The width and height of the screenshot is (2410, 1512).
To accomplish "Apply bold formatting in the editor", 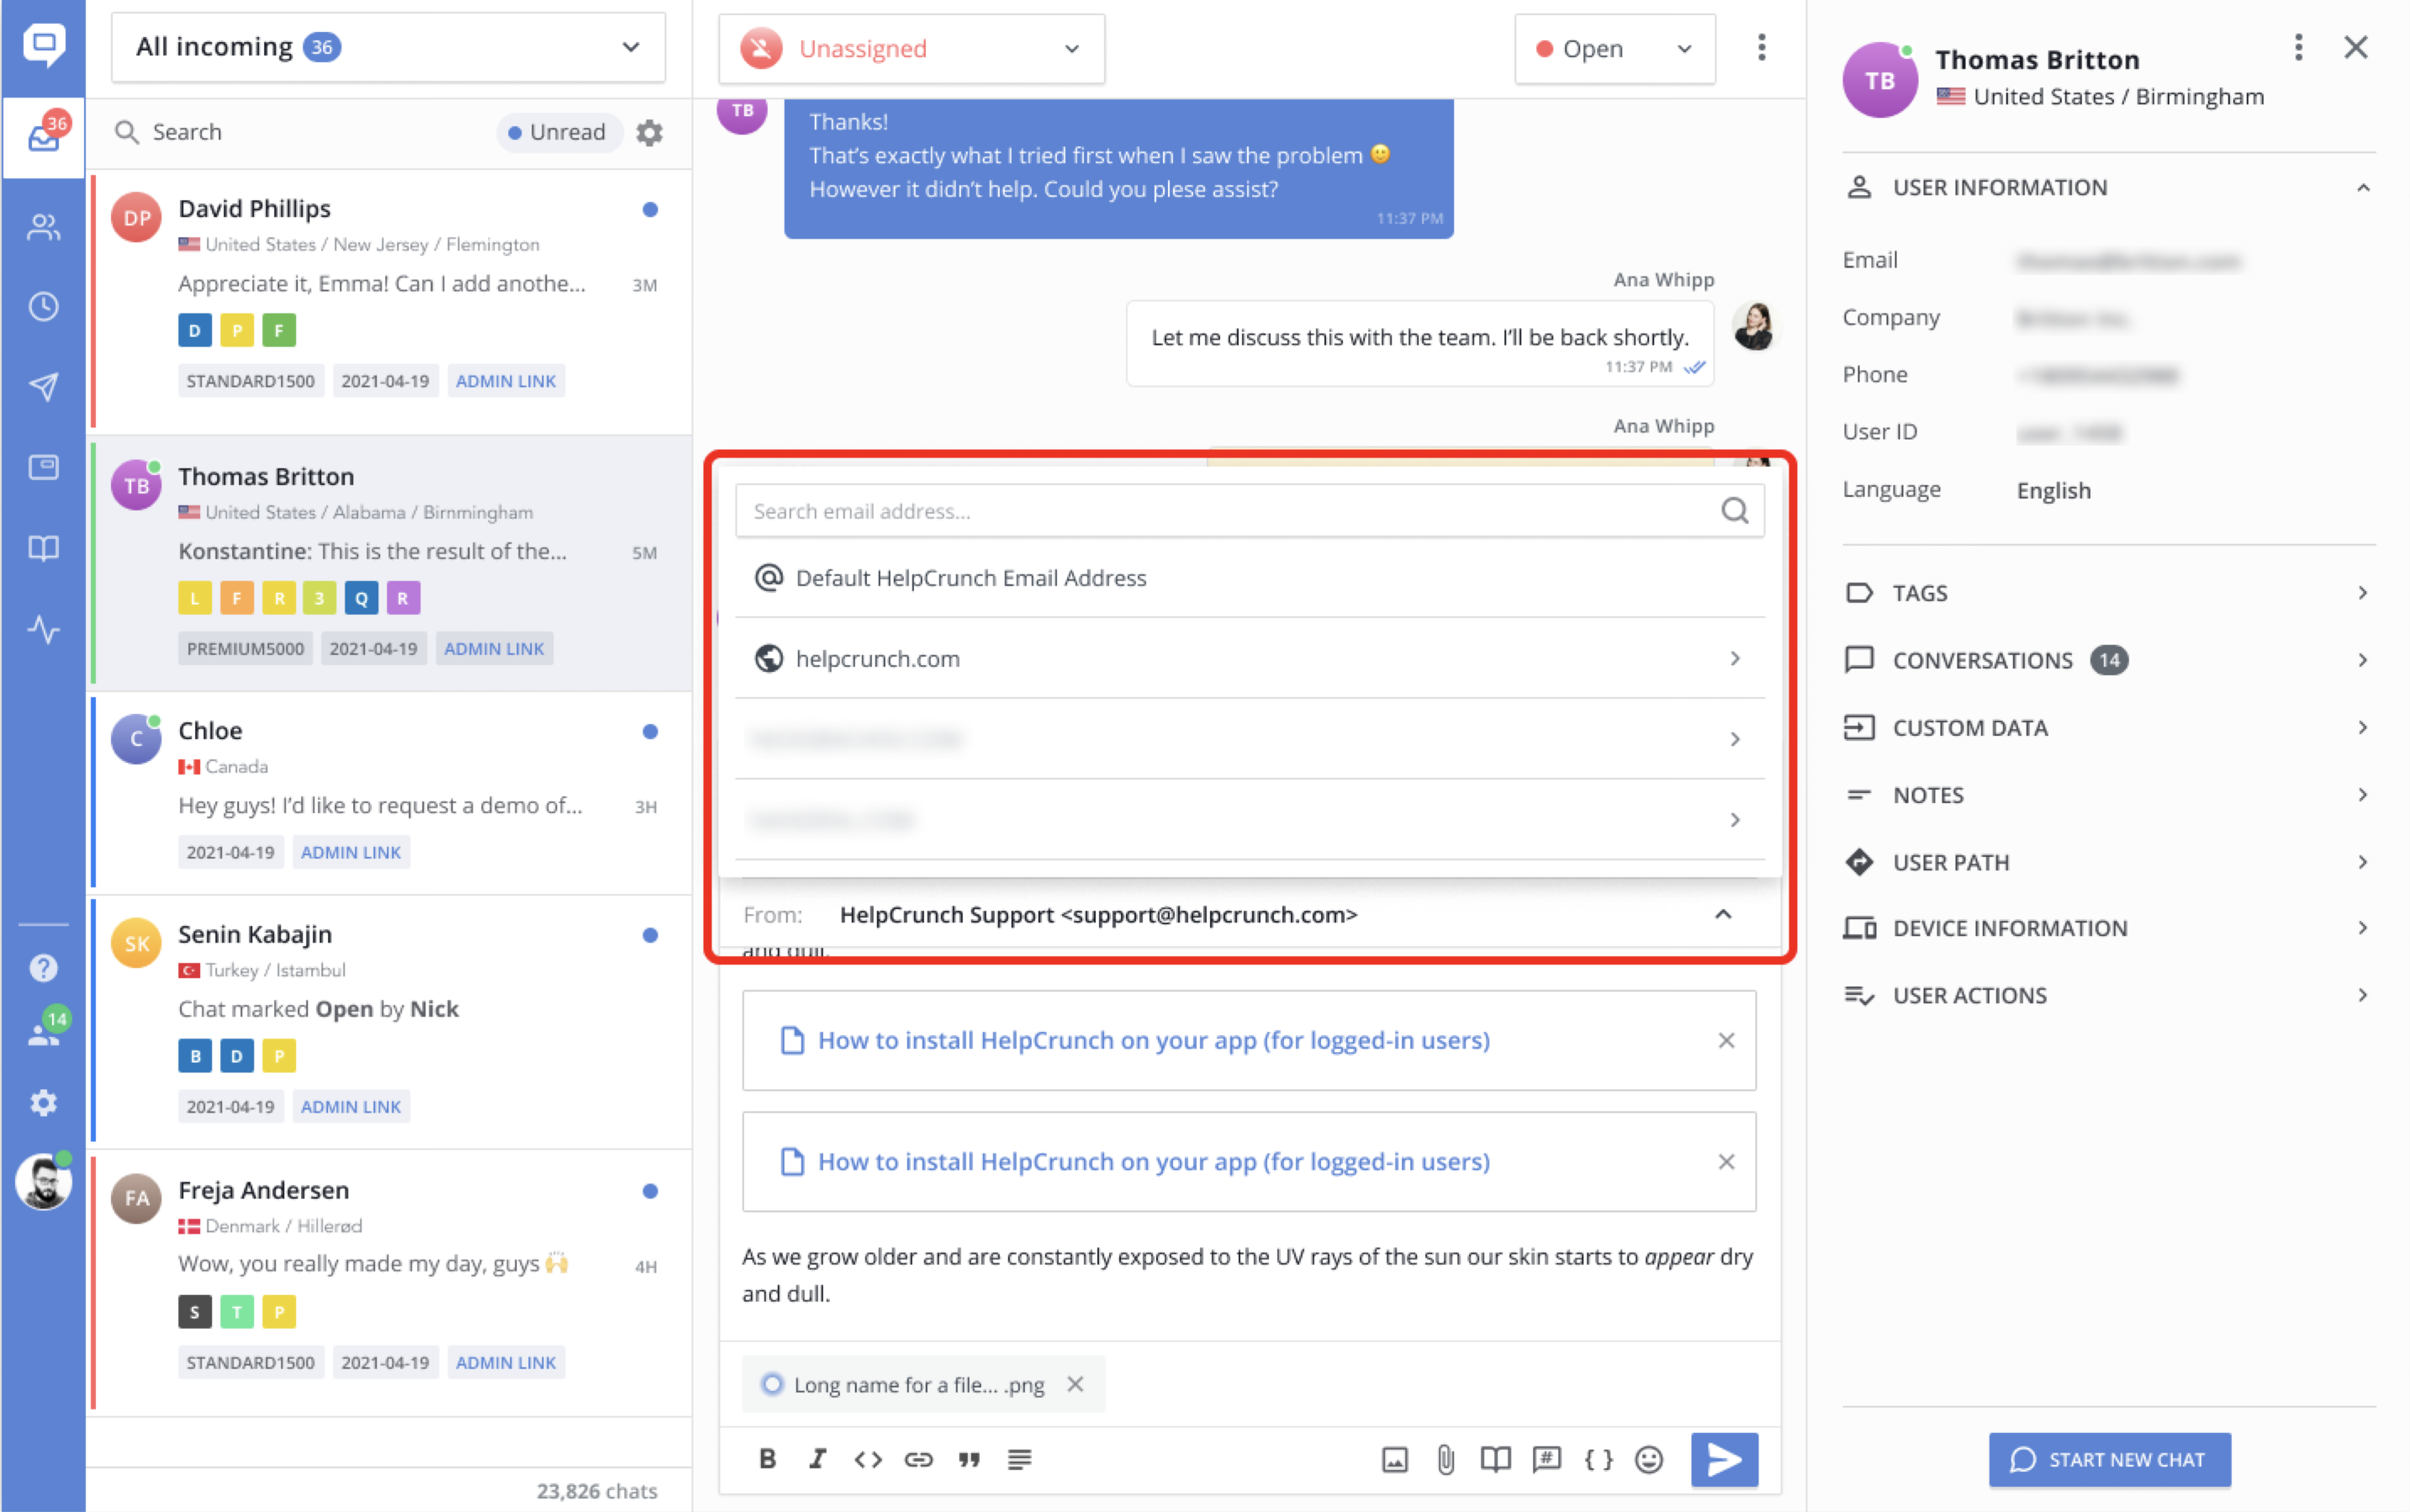I will [767, 1459].
